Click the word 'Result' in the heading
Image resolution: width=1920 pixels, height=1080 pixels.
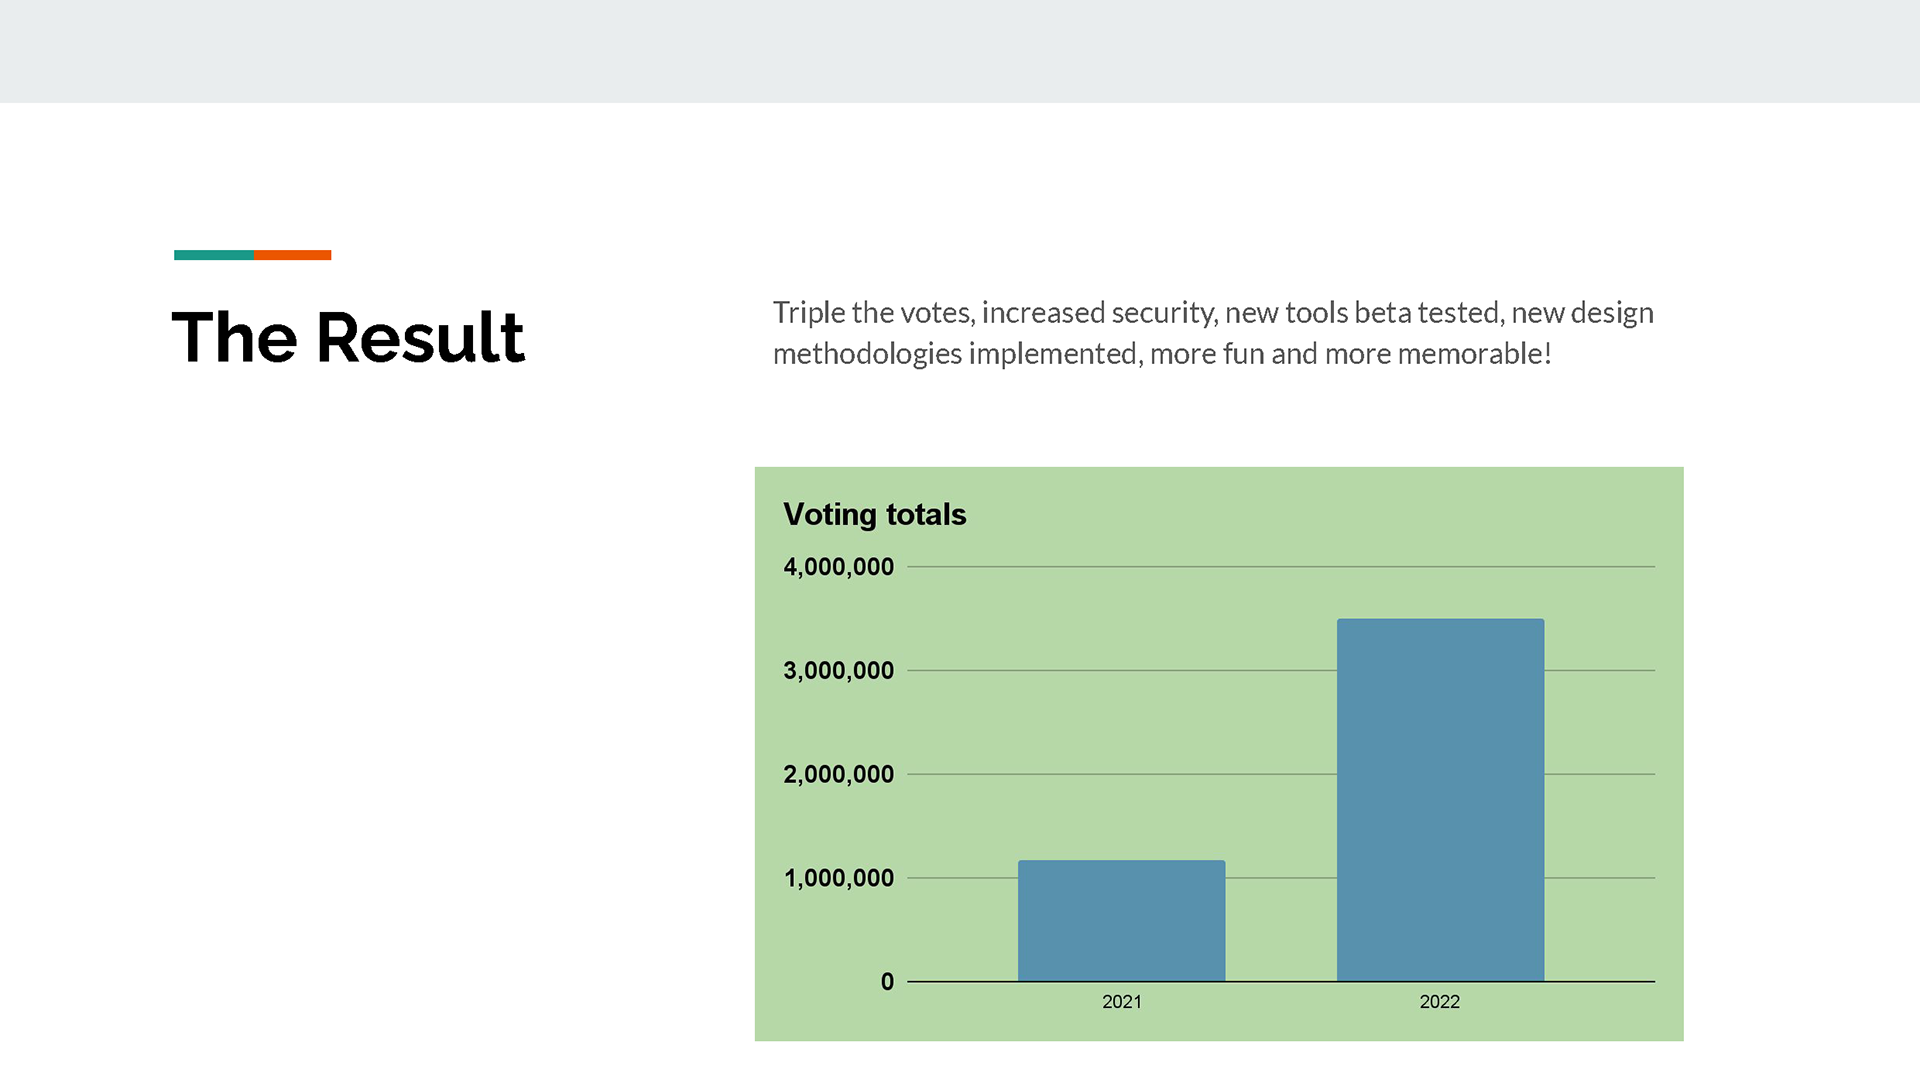pos(420,337)
